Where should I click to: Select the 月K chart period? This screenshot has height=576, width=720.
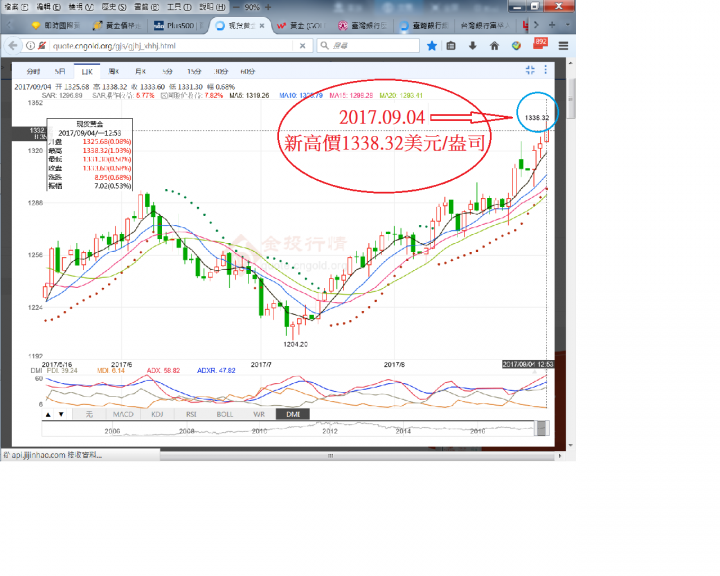click(140, 71)
